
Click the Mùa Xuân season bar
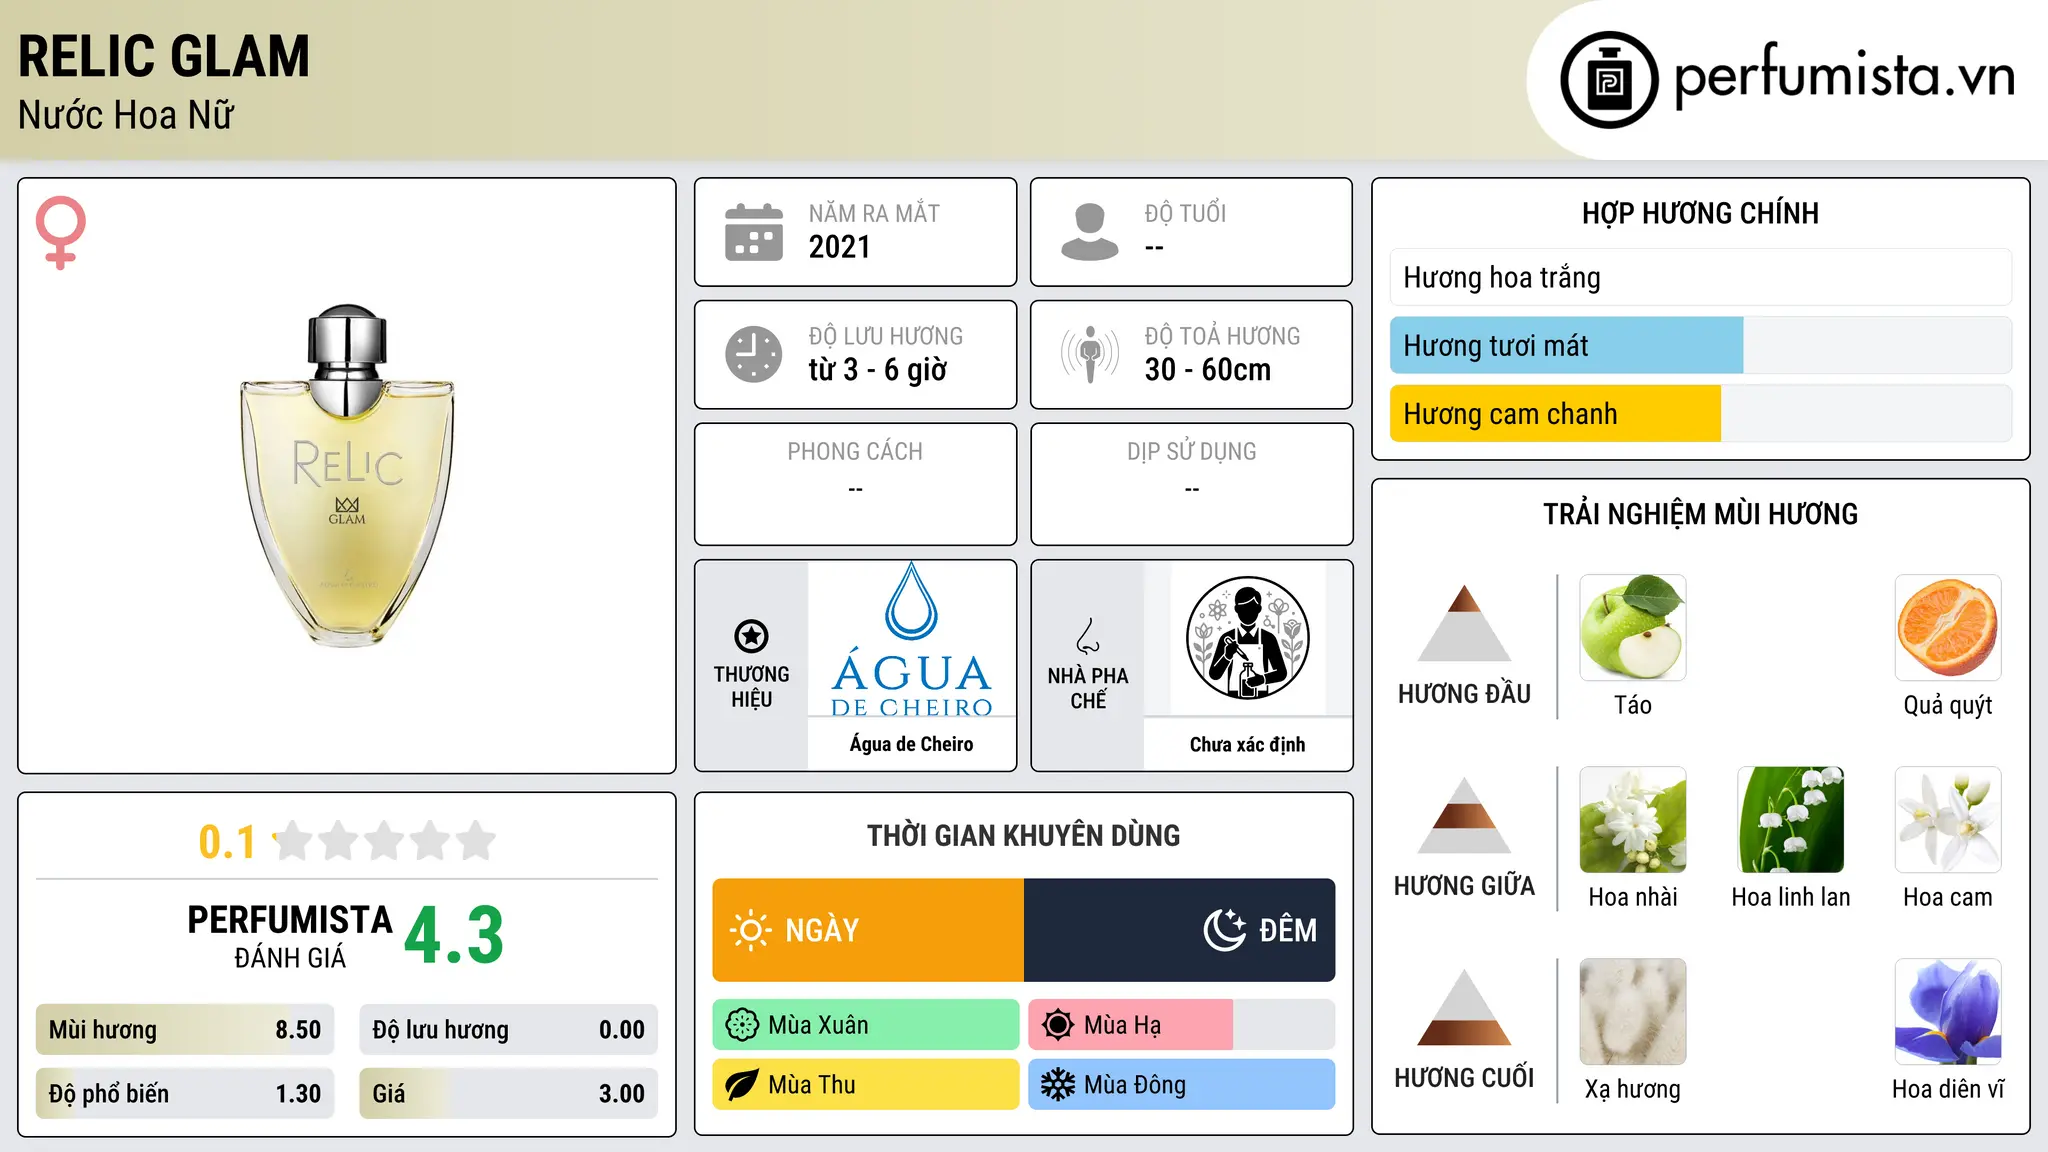point(866,1025)
